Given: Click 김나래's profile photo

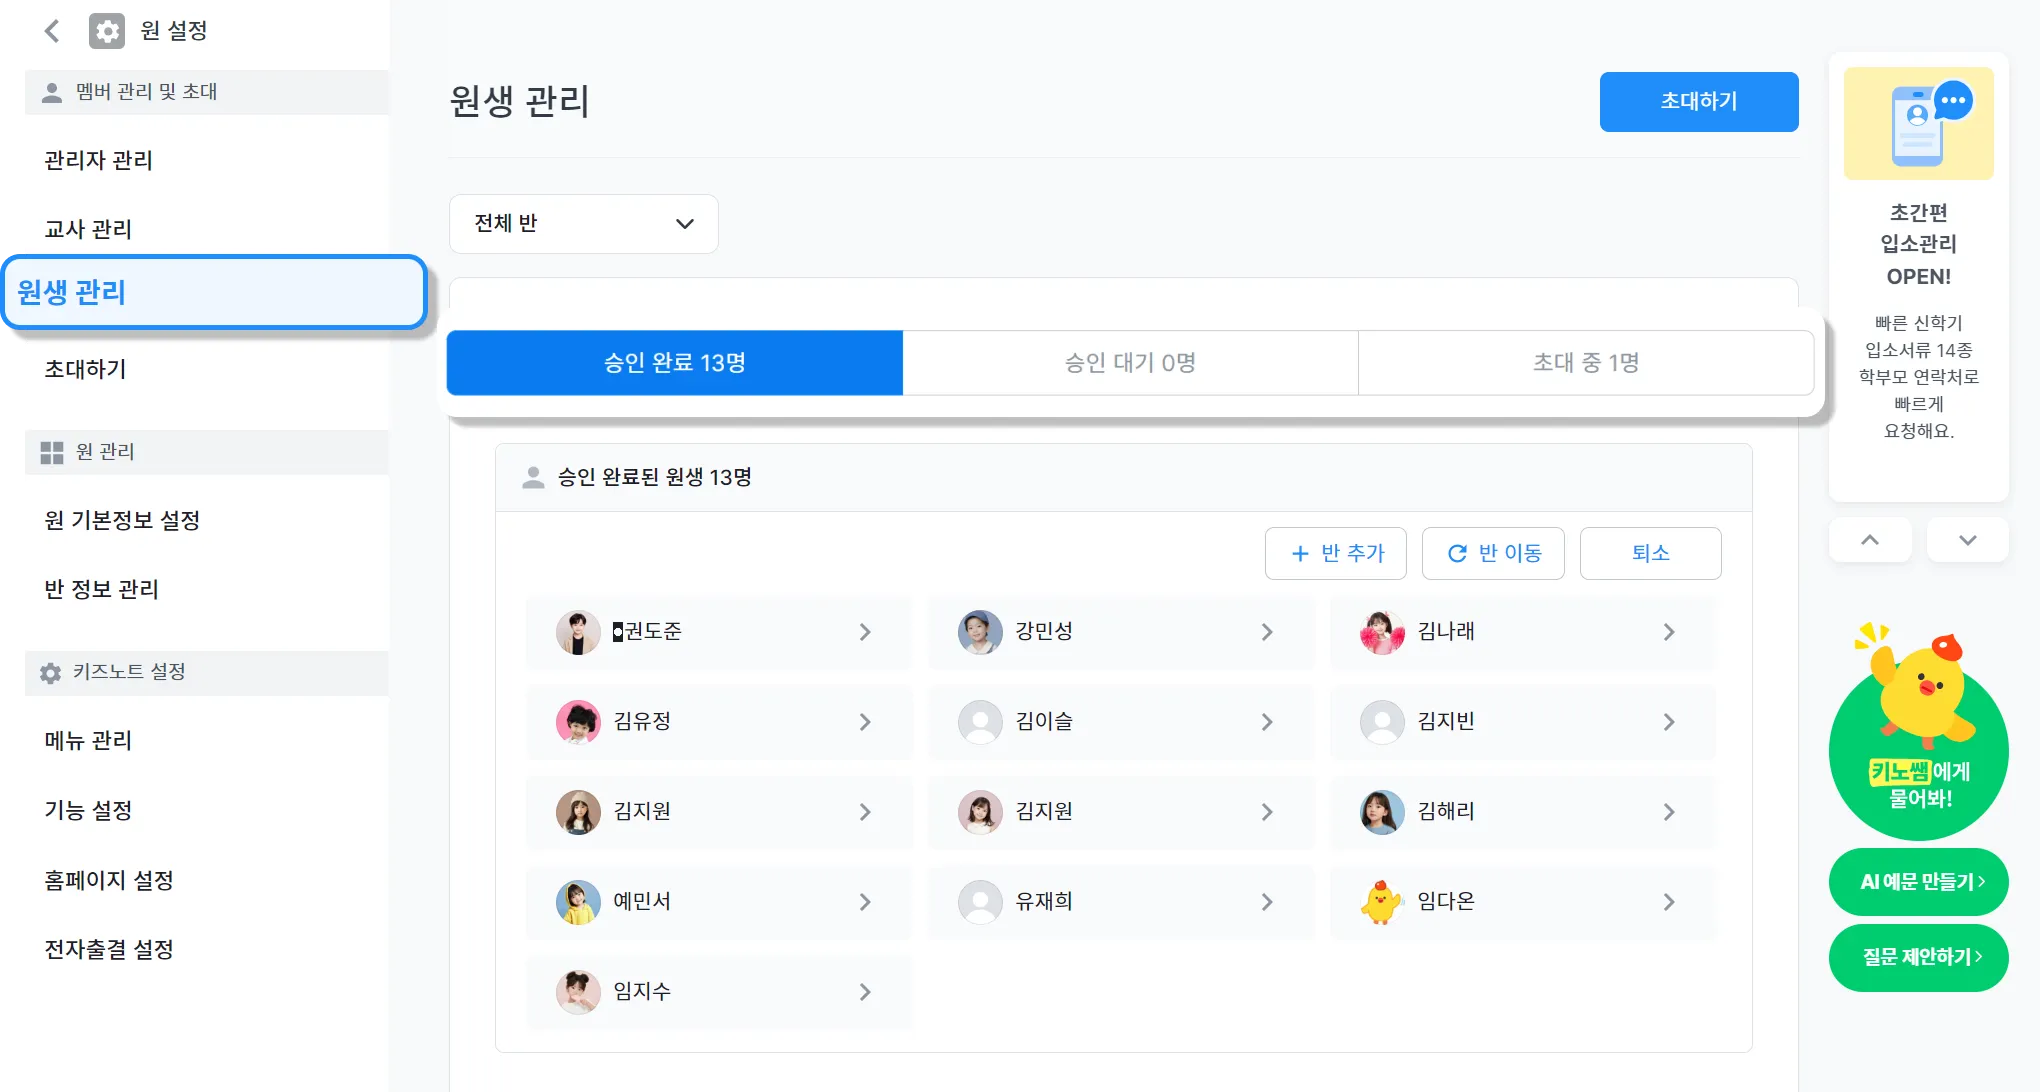Looking at the screenshot, I should [1381, 632].
